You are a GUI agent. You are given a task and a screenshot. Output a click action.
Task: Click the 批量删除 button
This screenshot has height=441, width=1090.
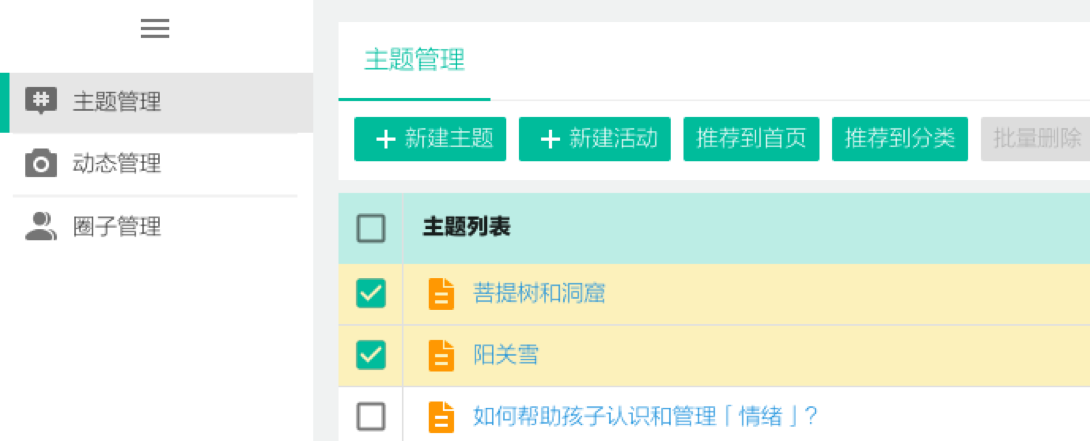tap(1036, 139)
